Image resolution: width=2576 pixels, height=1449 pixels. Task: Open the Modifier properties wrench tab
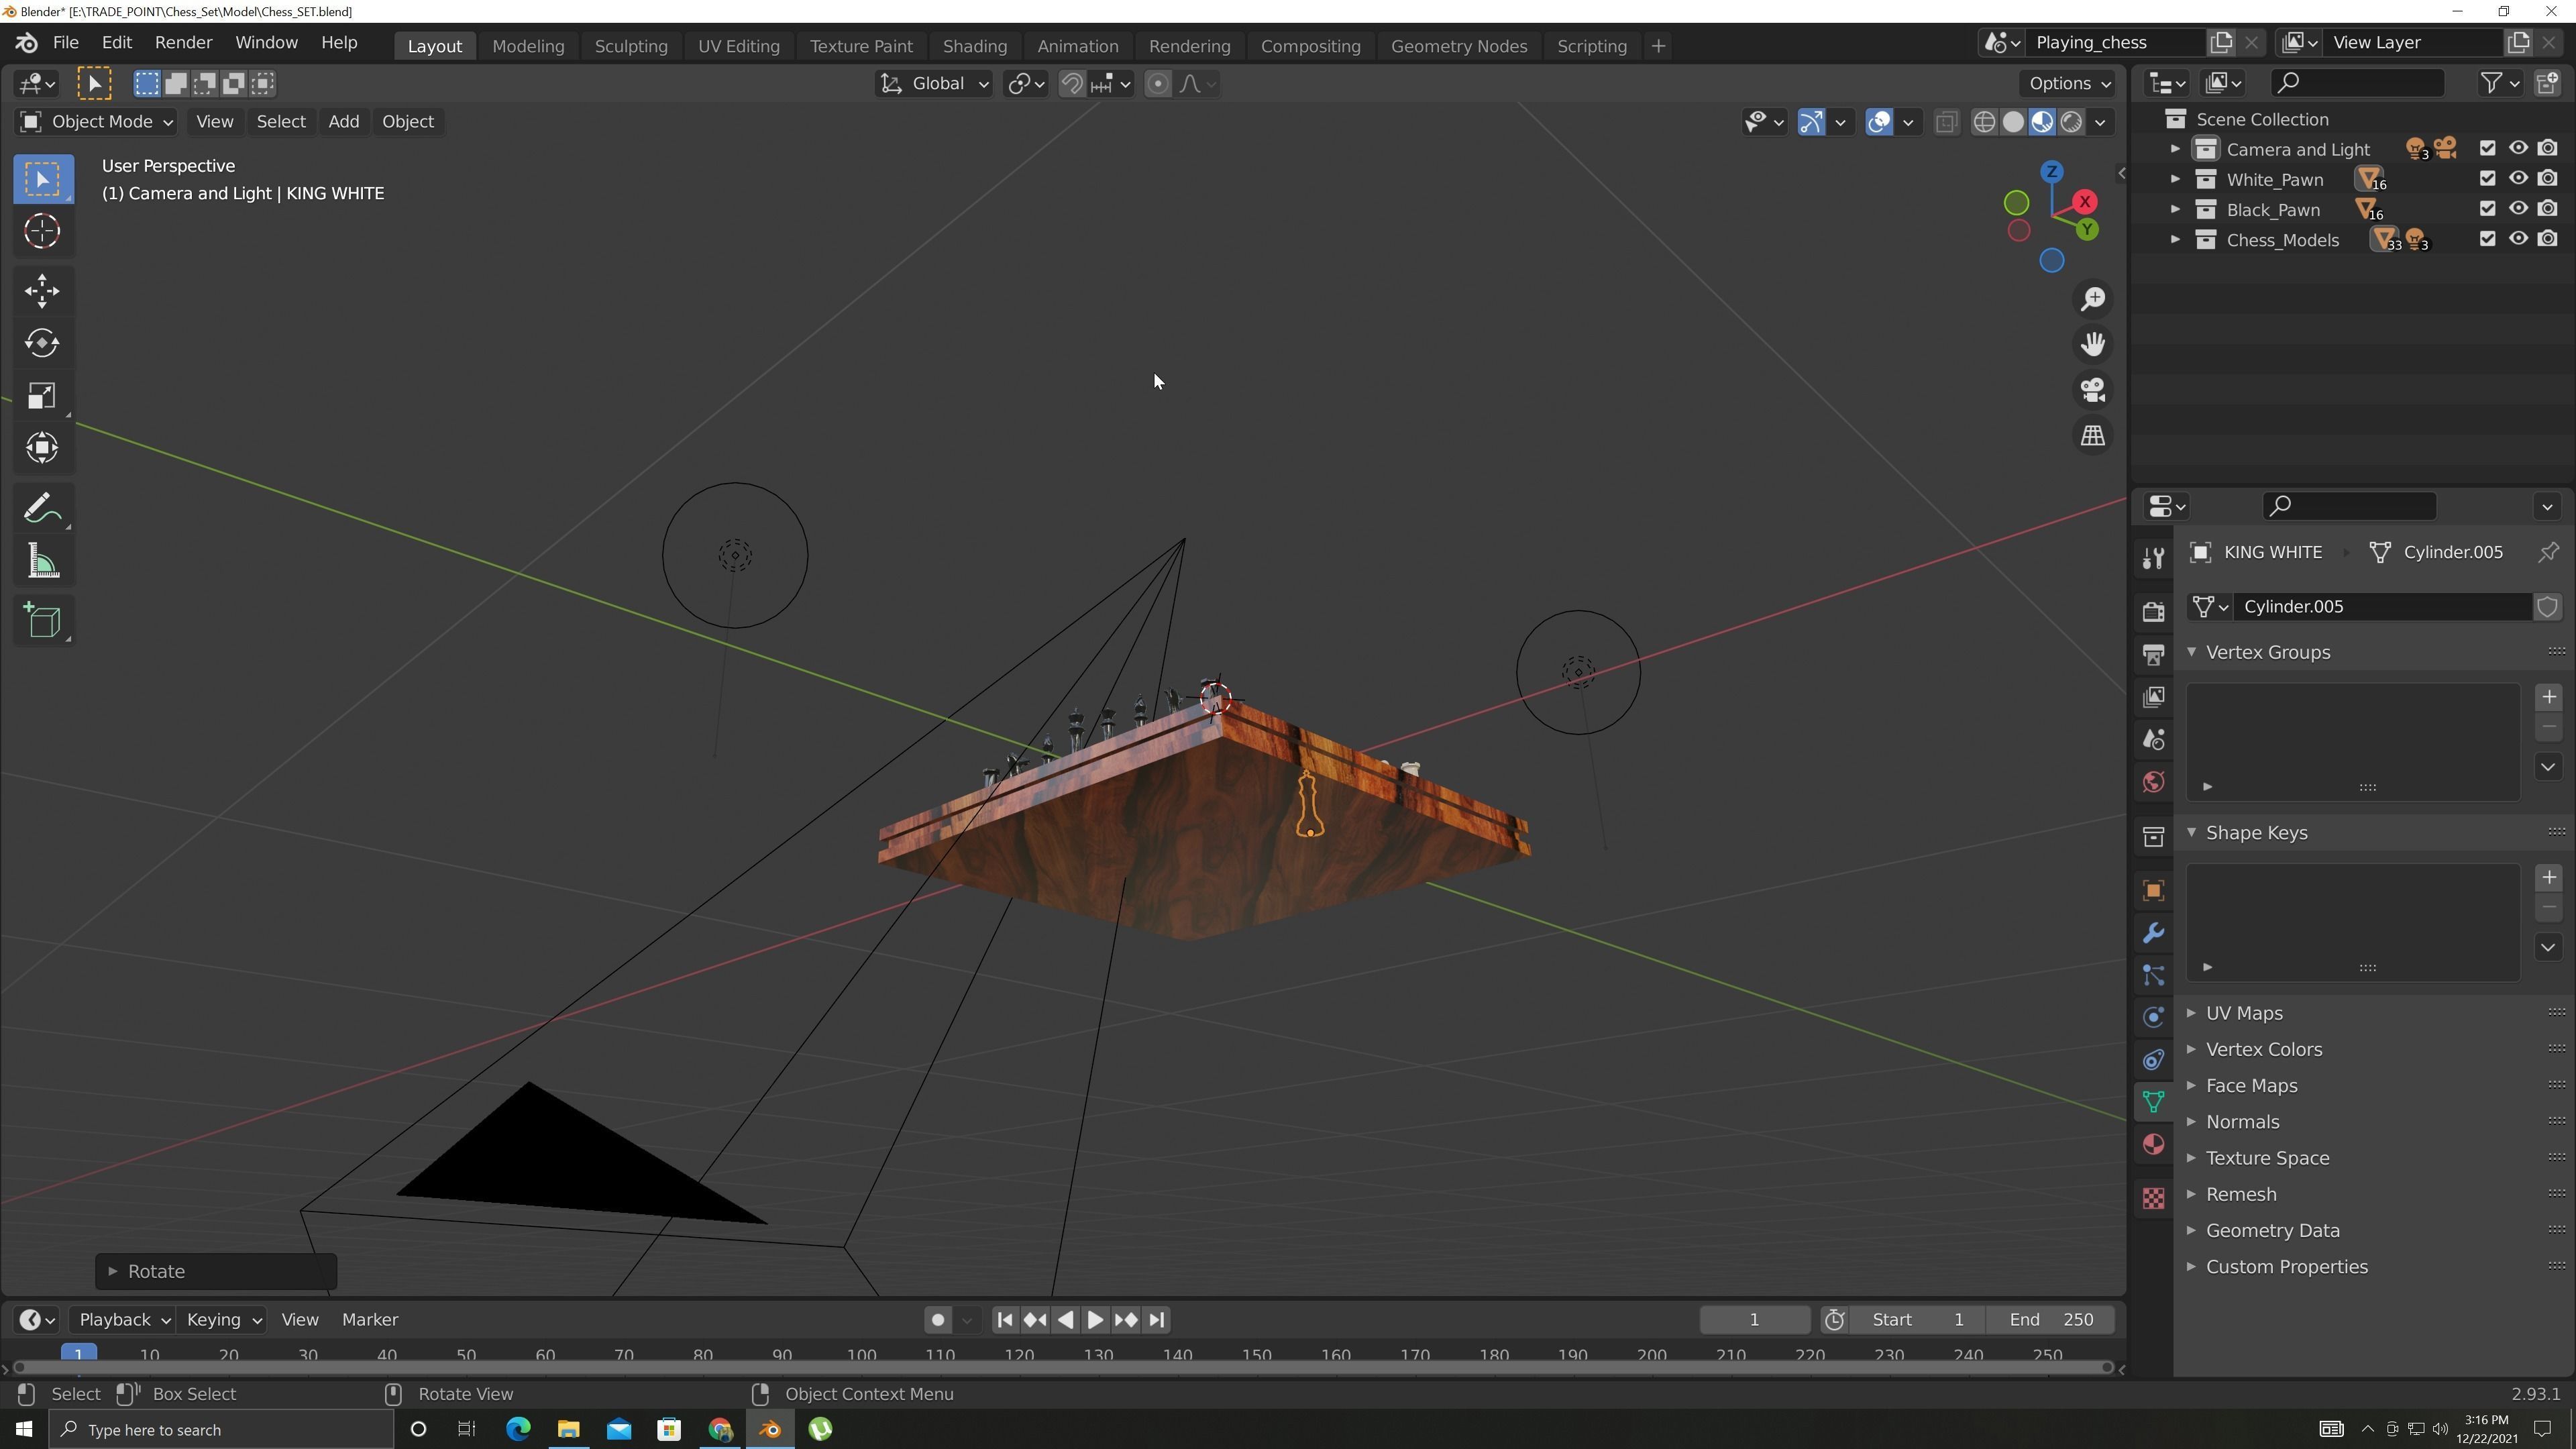(x=2153, y=933)
